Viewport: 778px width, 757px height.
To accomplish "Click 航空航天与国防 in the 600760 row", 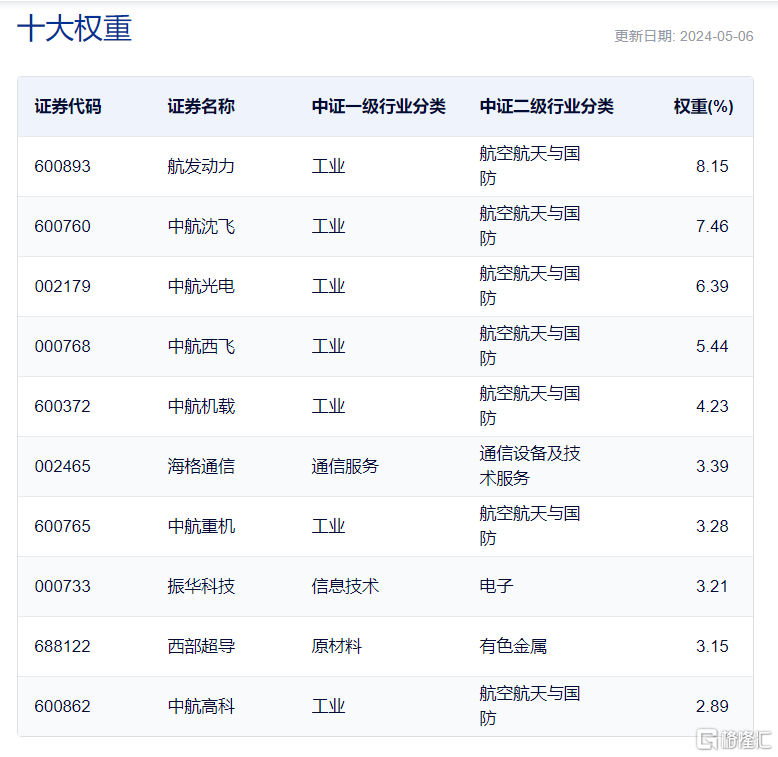I will [x=530, y=226].
